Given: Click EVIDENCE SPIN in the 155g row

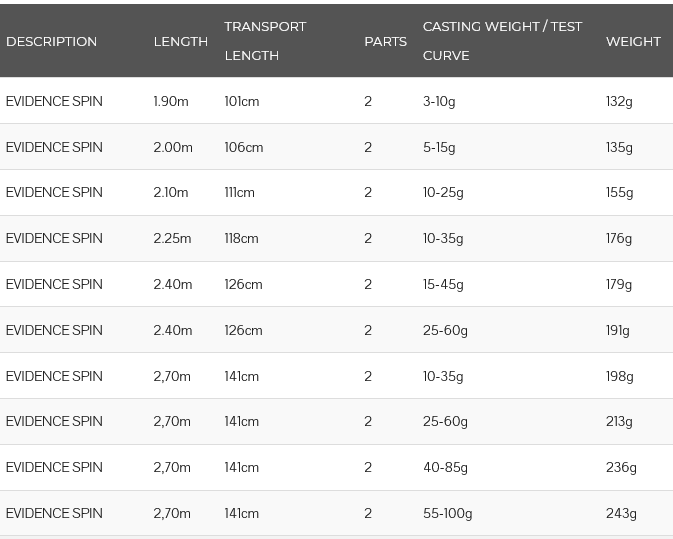Looking at the screenshot, I should 54,192.
